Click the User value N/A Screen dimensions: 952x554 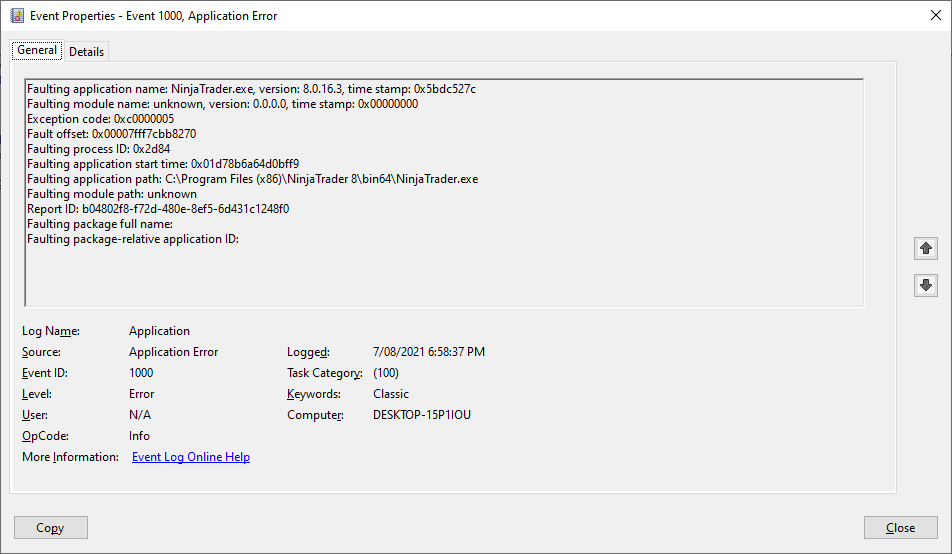tap(140, 415)
